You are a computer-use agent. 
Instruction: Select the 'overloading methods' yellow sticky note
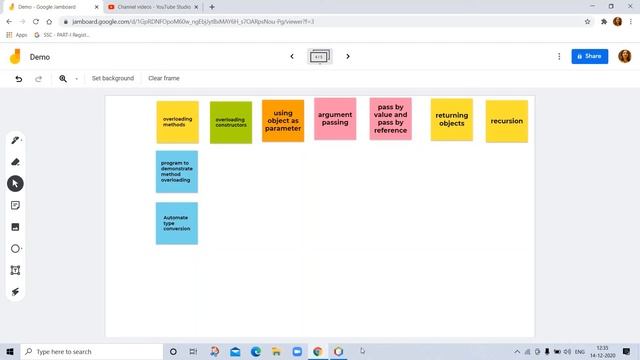pos(178,122)
